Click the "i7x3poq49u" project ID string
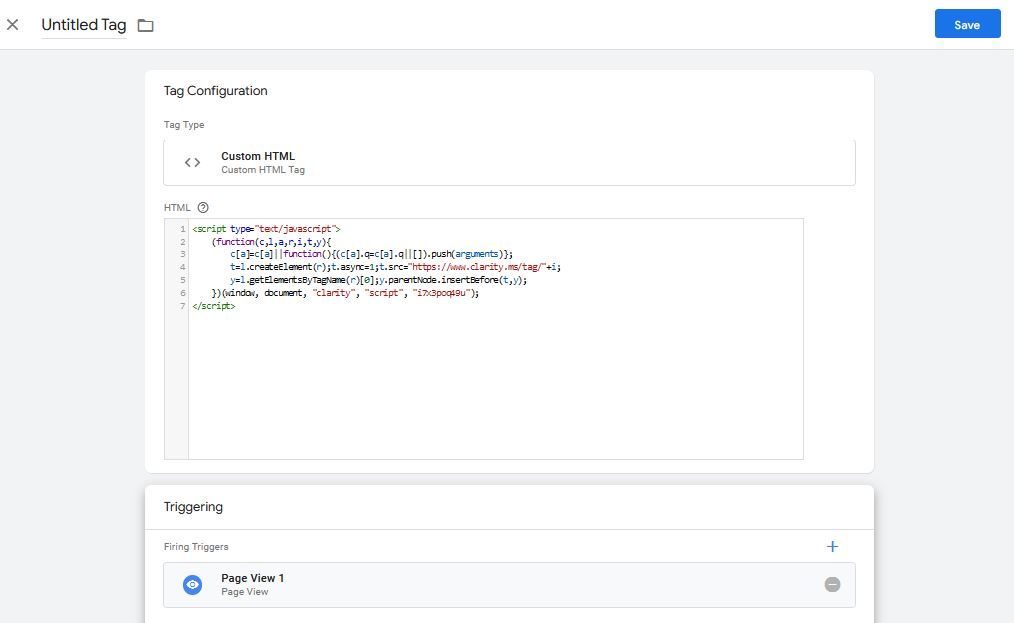This screenshot has height=623, width=1014. click(x=440, y=293)
